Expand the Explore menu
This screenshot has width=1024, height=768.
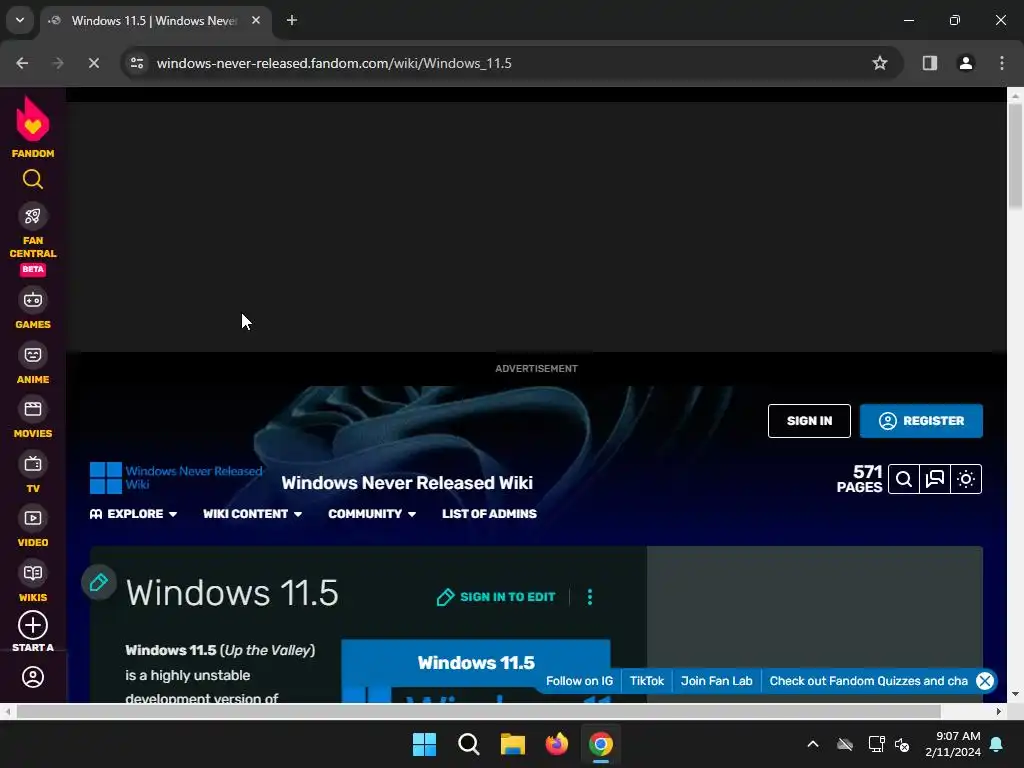click(133, 514)
